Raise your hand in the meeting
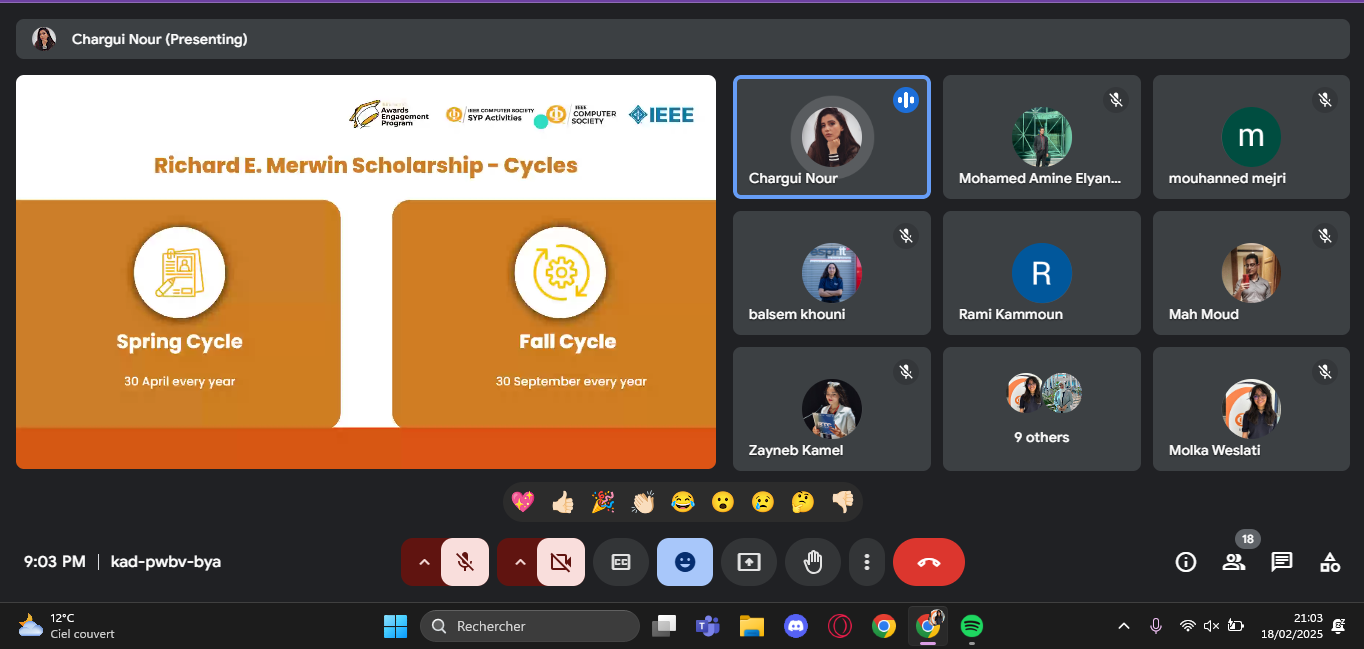 pyautogui.click(x=813, y=562)
